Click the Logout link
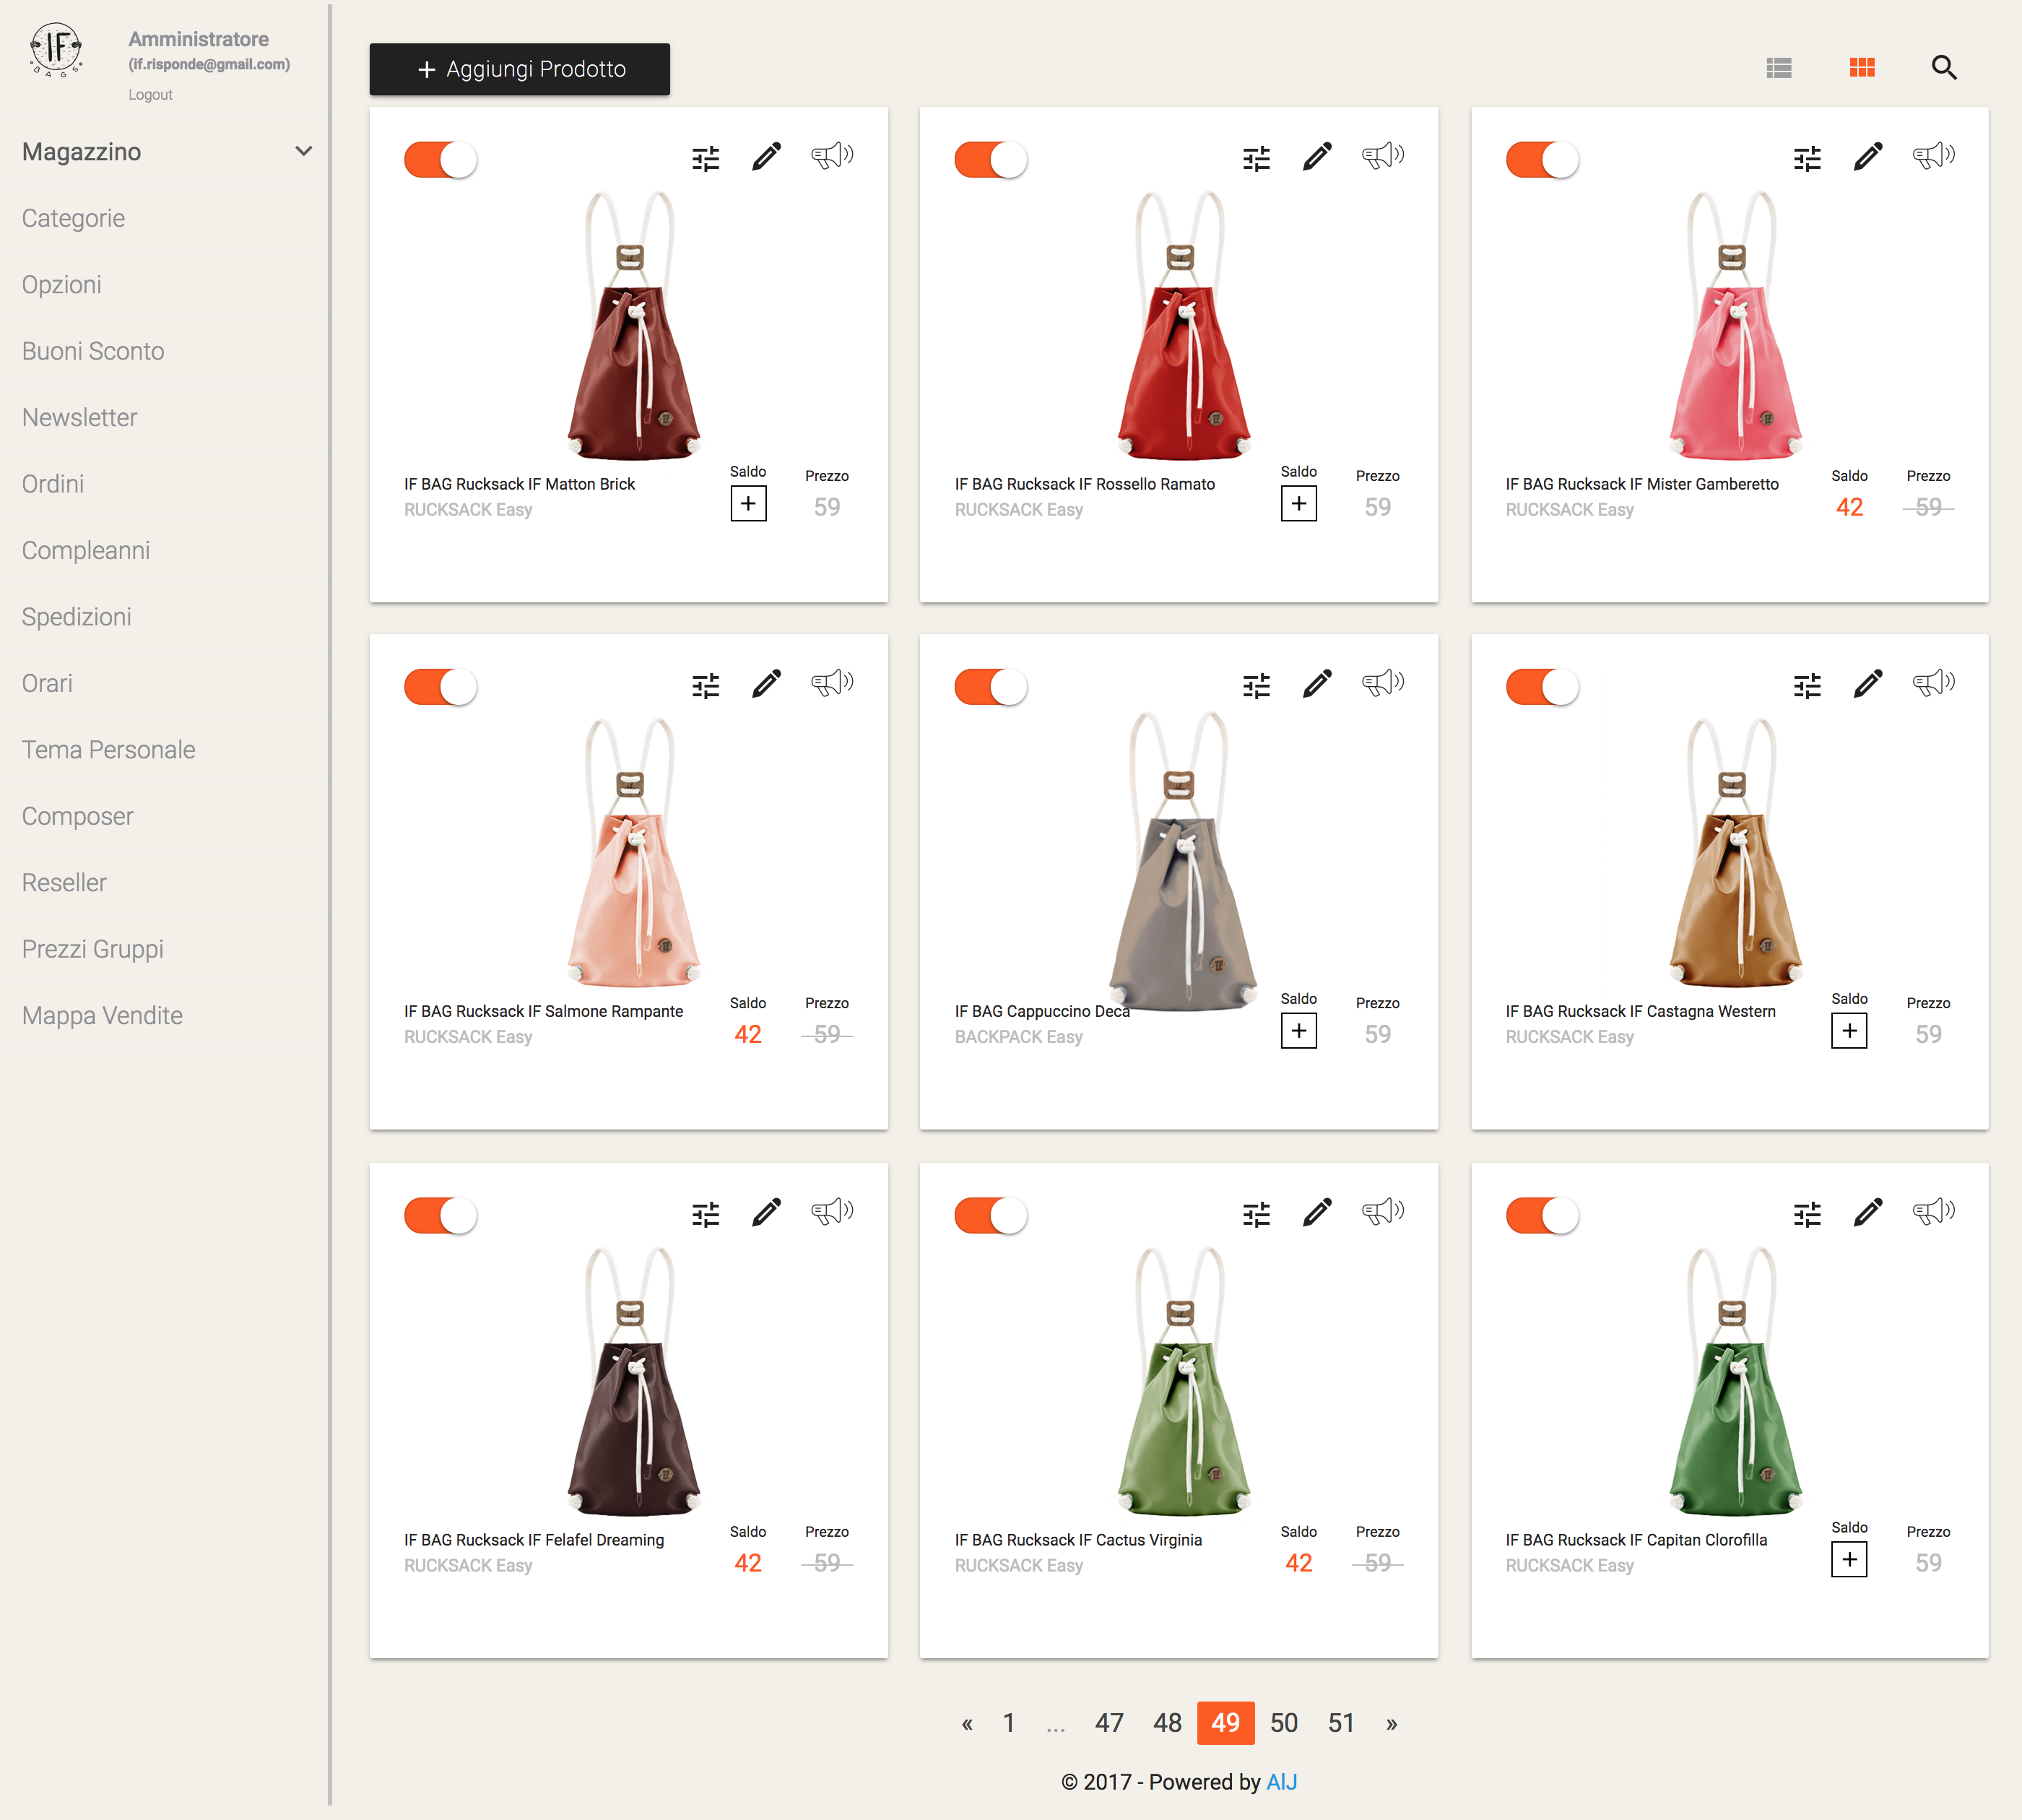The image size is (2022, 1820). point(150,95)
